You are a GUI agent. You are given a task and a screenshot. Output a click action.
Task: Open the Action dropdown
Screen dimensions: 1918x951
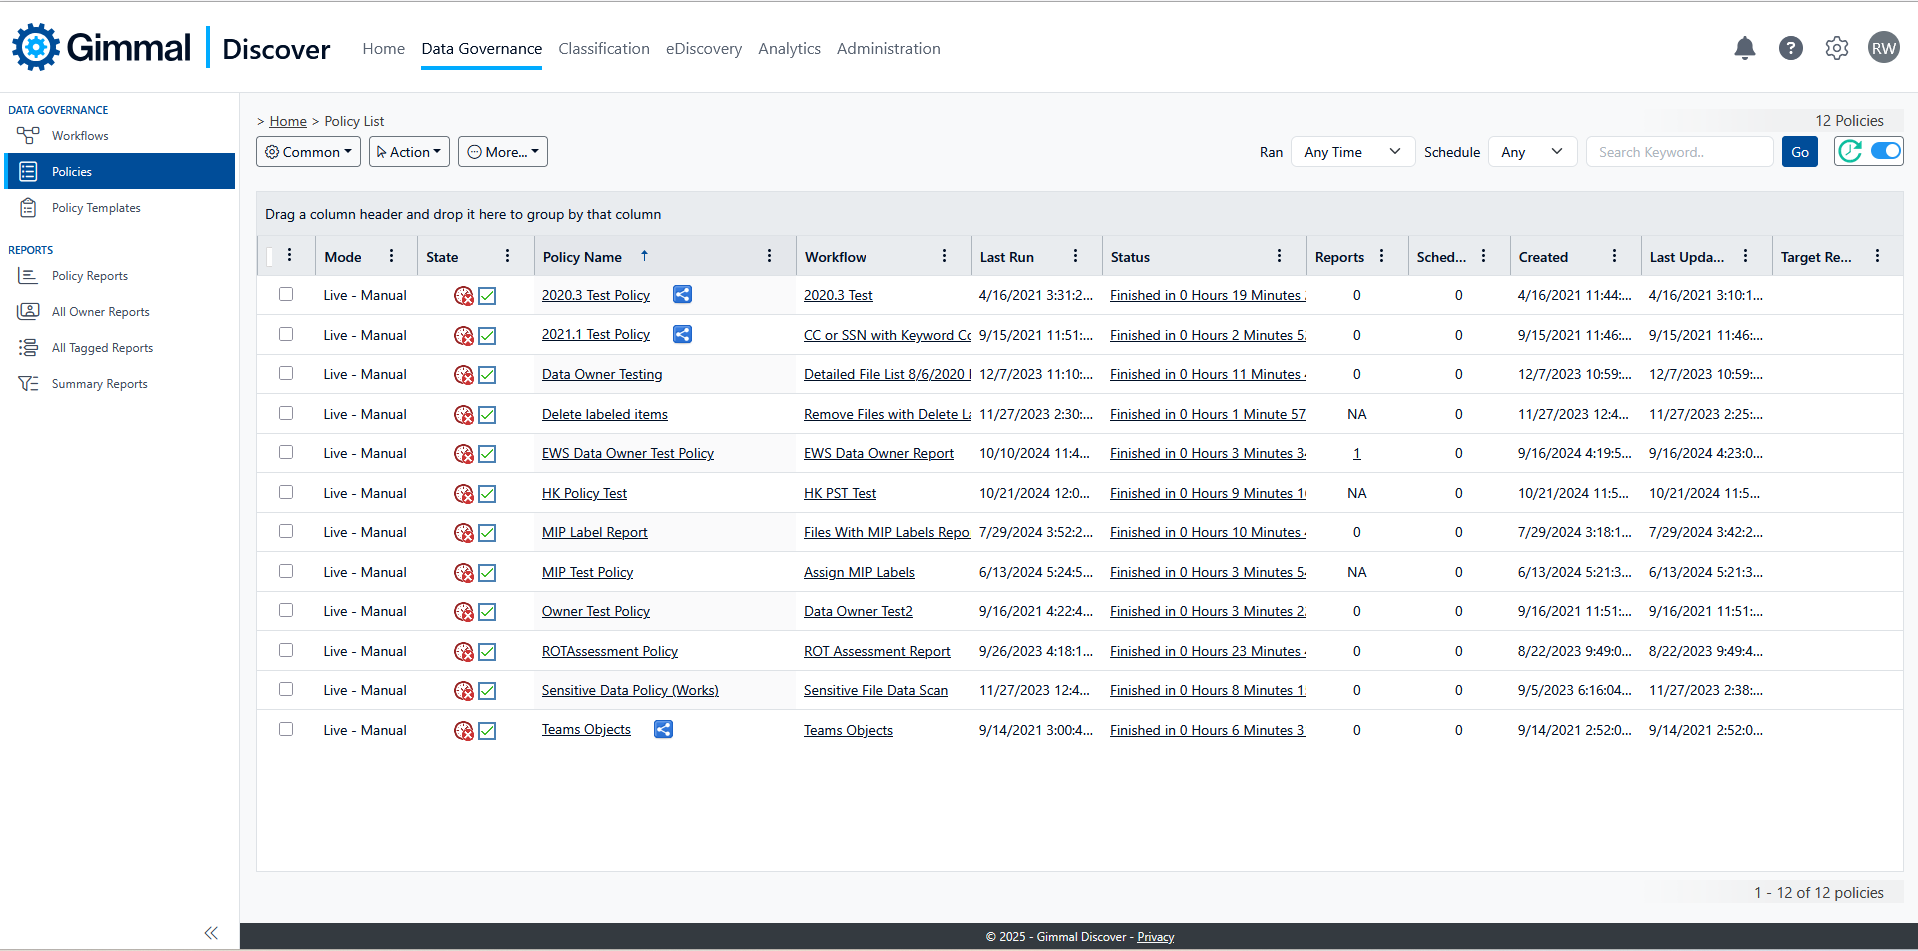click(409, 152)
